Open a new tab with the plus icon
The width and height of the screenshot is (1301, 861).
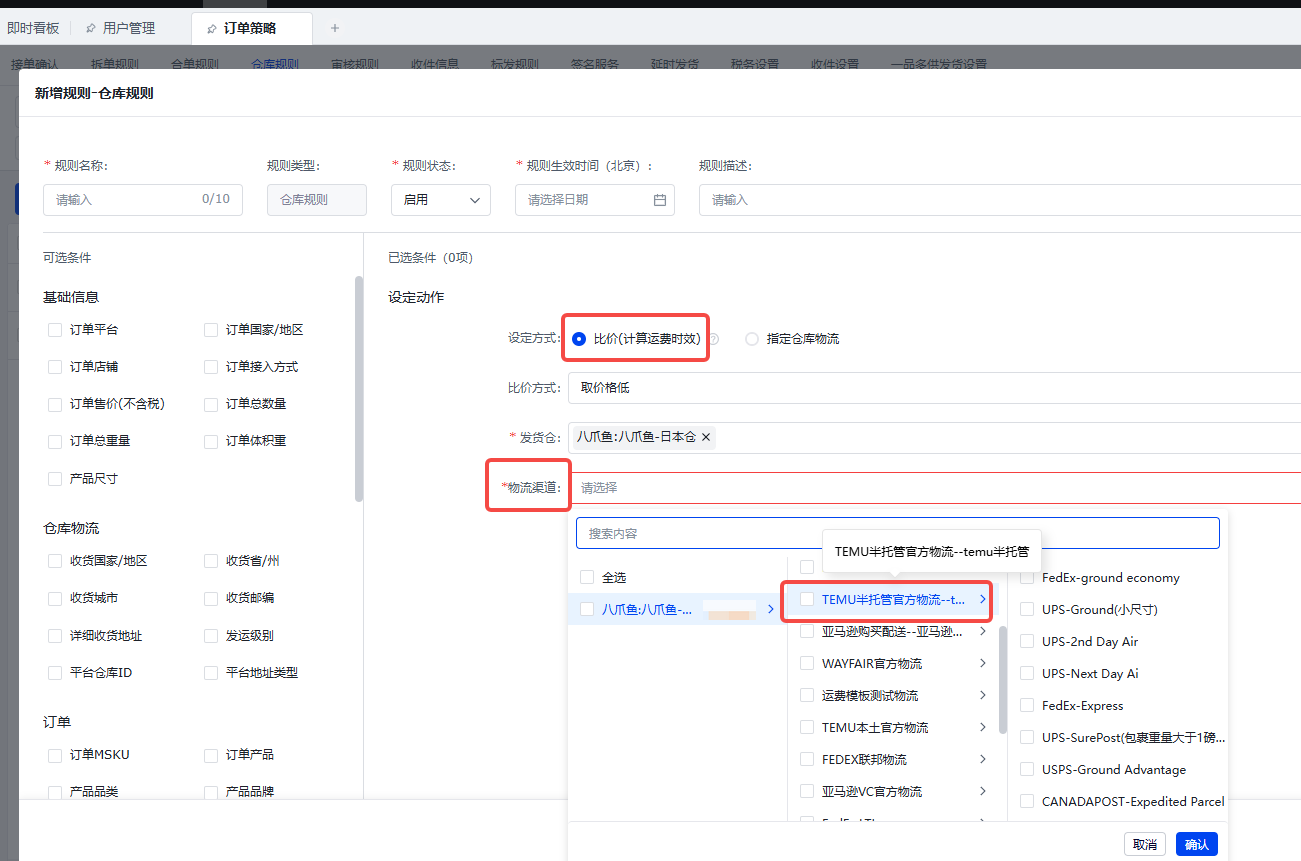point(335,28)
